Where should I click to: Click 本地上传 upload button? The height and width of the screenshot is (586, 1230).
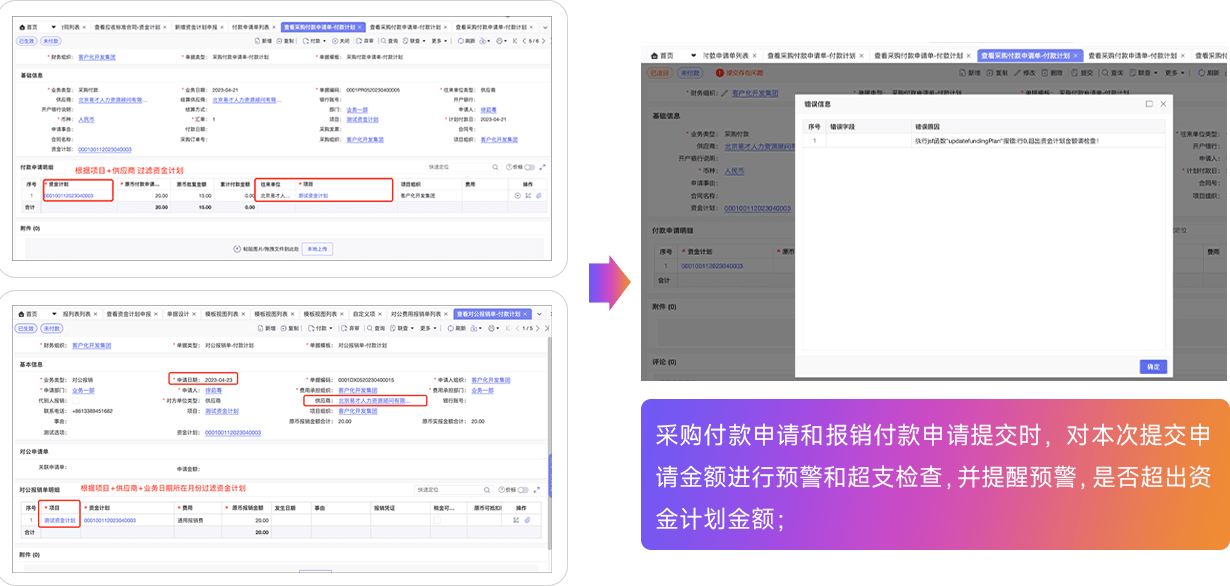(317, 248)
